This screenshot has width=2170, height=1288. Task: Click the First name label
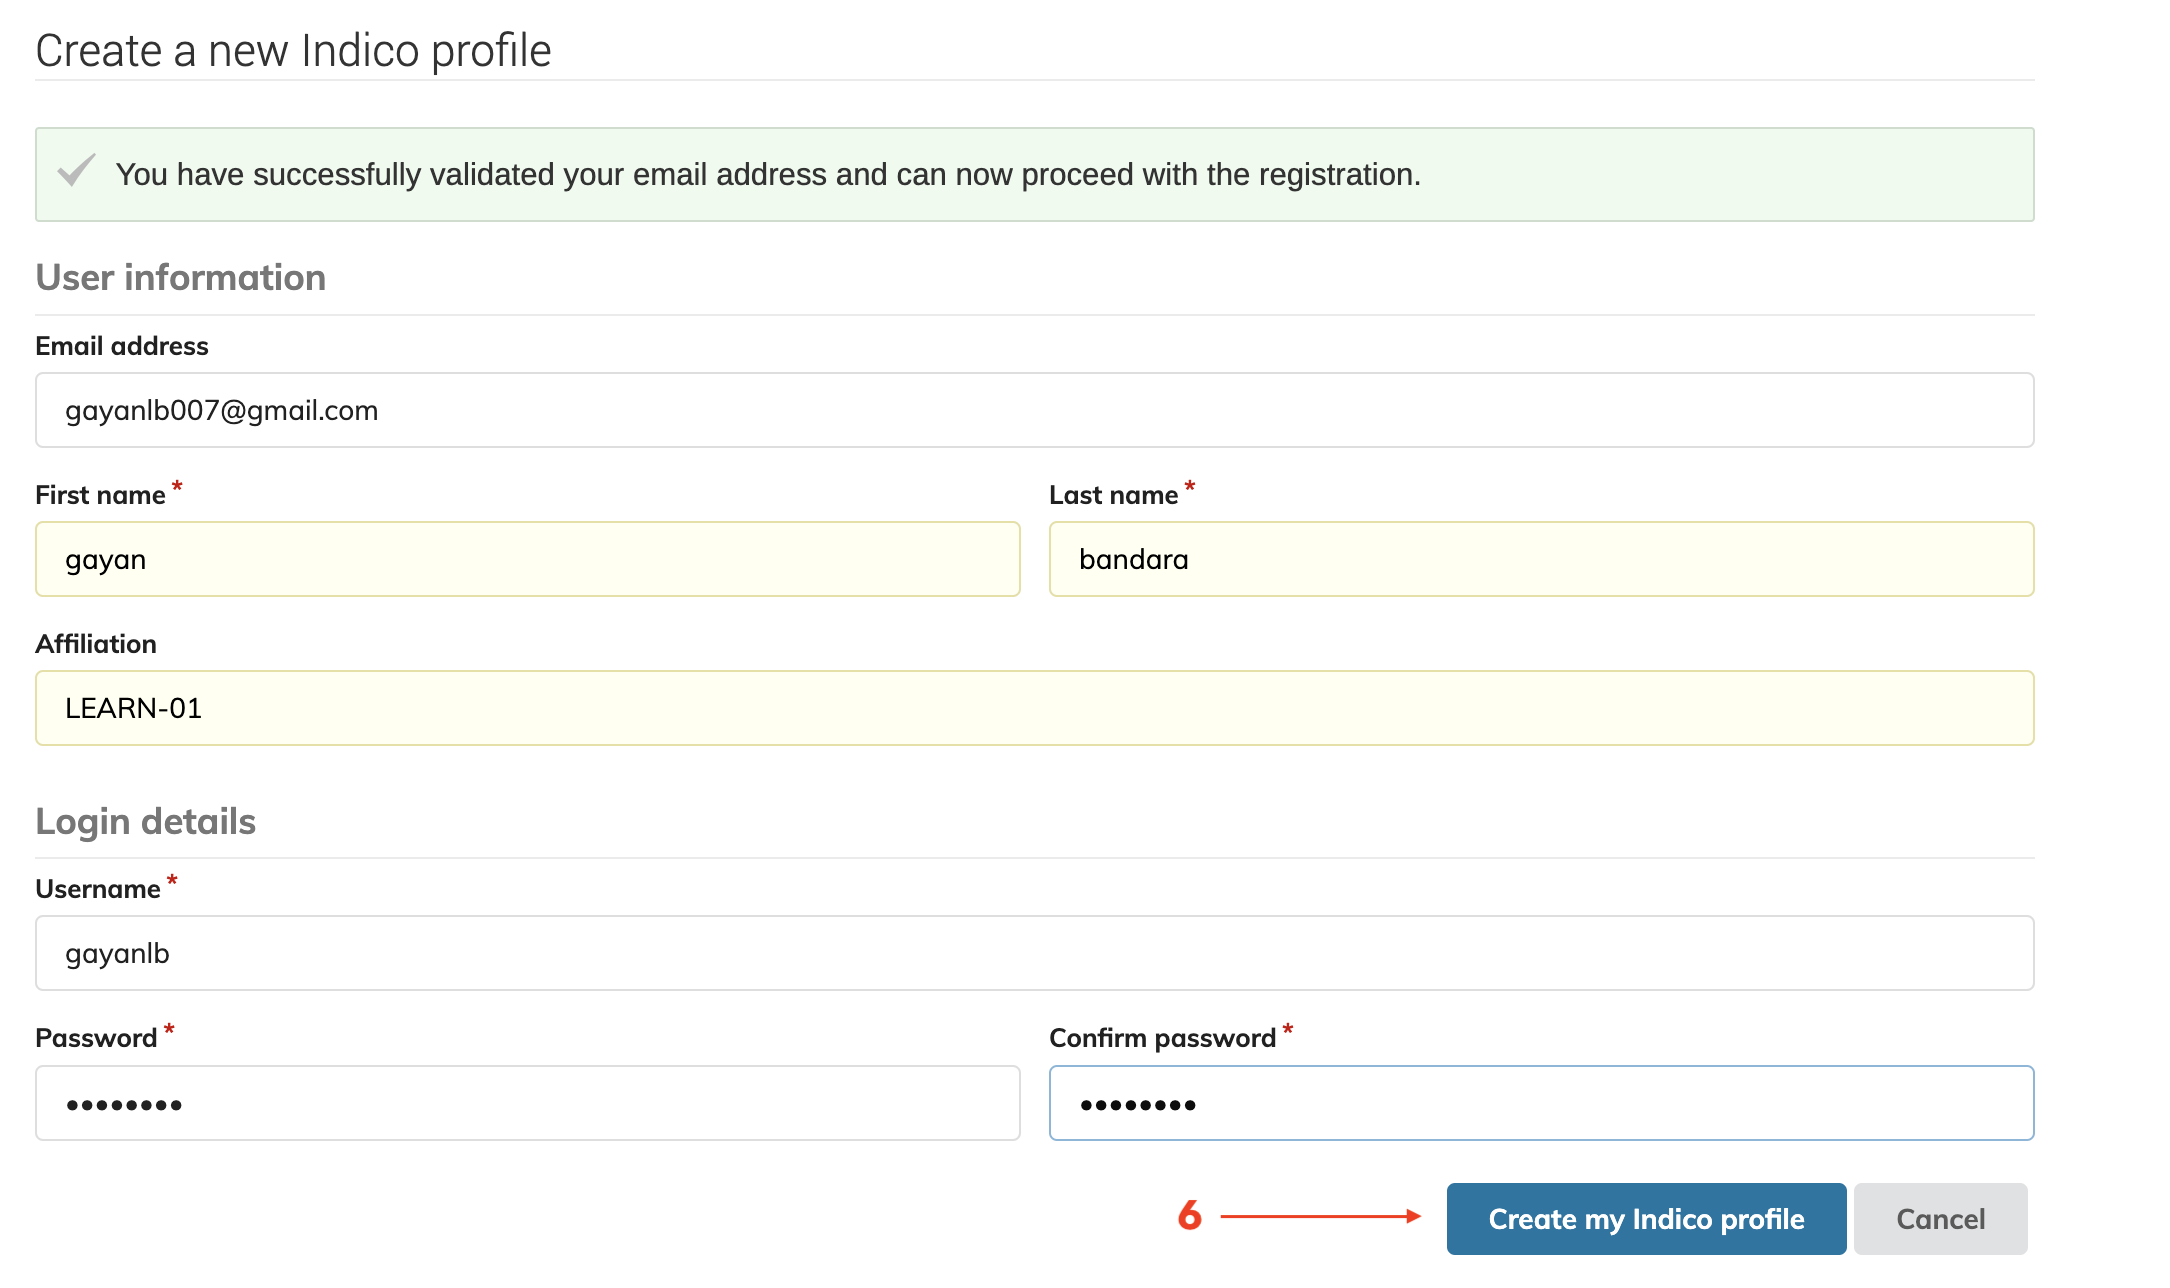[100, 495]
